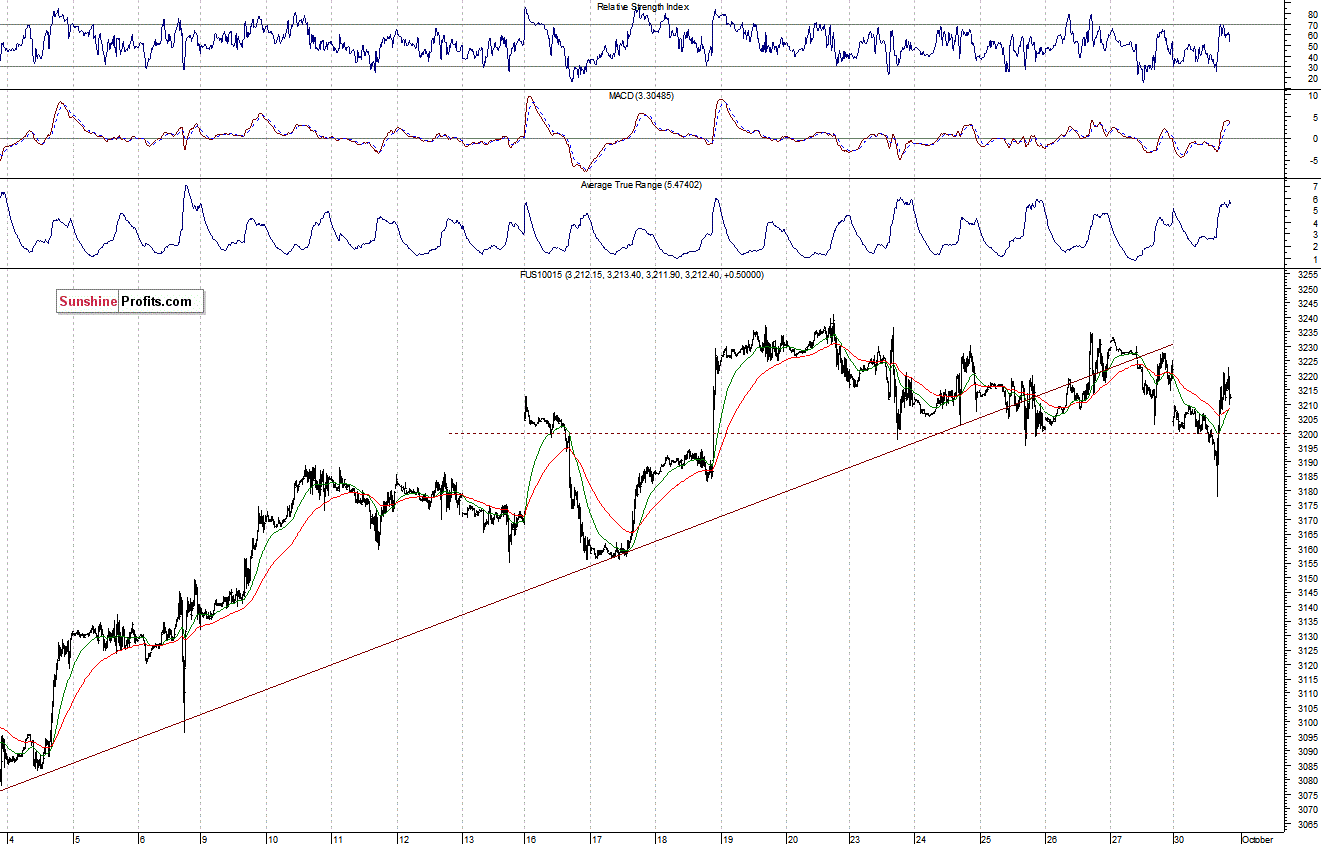Click date axis label 16
This screenshot has height=844, width=1321.
click(x=532, y=839)
